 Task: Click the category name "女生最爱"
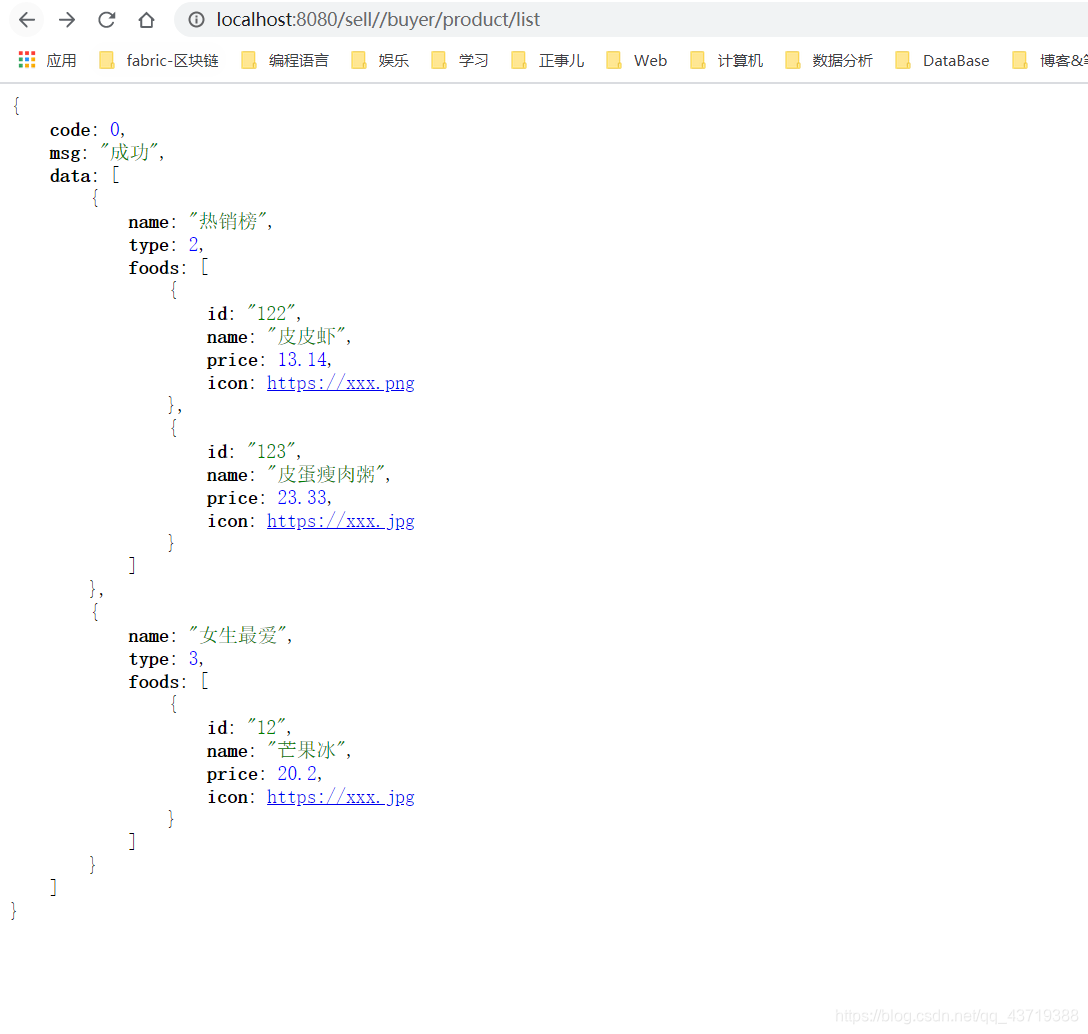(238, 636)
